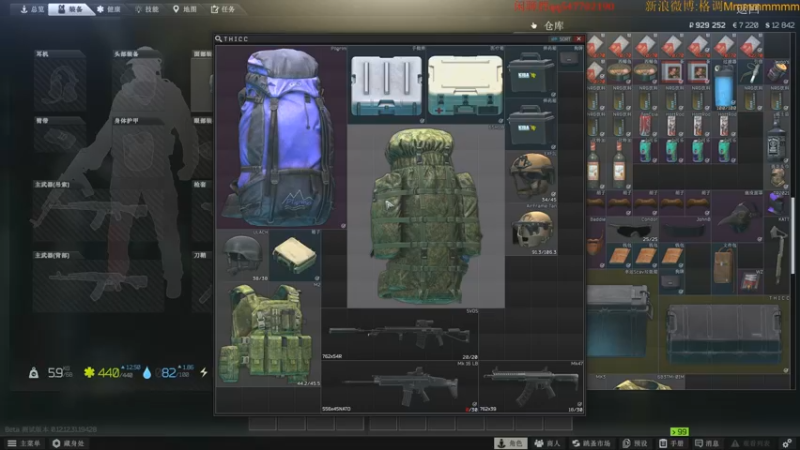Open the 手册 handbook
The height and width of the screenshot is (450, 800).
tap(671, 443)
